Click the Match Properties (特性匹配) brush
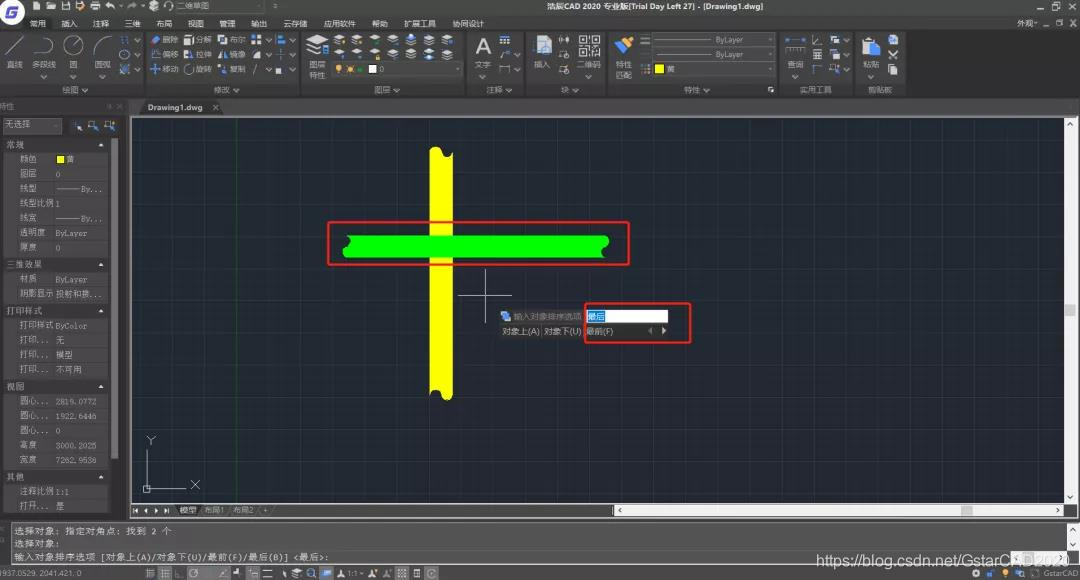 pyautogui.click(x=623, y=55)
